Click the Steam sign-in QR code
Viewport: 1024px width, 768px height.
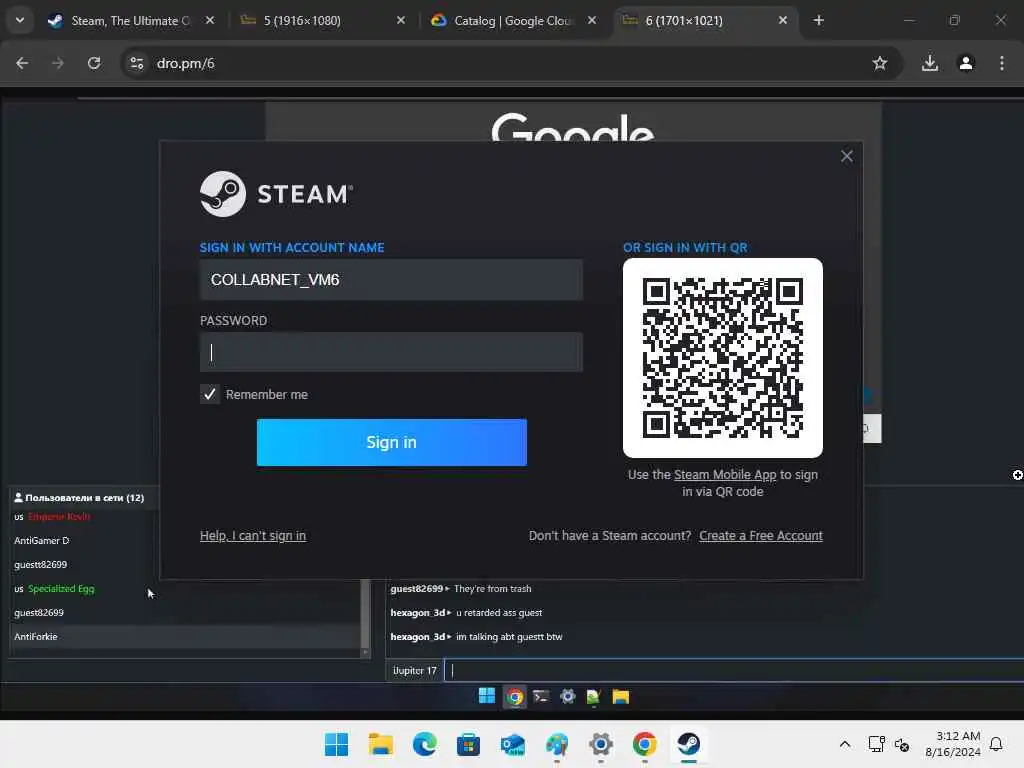tap(723, 358)
